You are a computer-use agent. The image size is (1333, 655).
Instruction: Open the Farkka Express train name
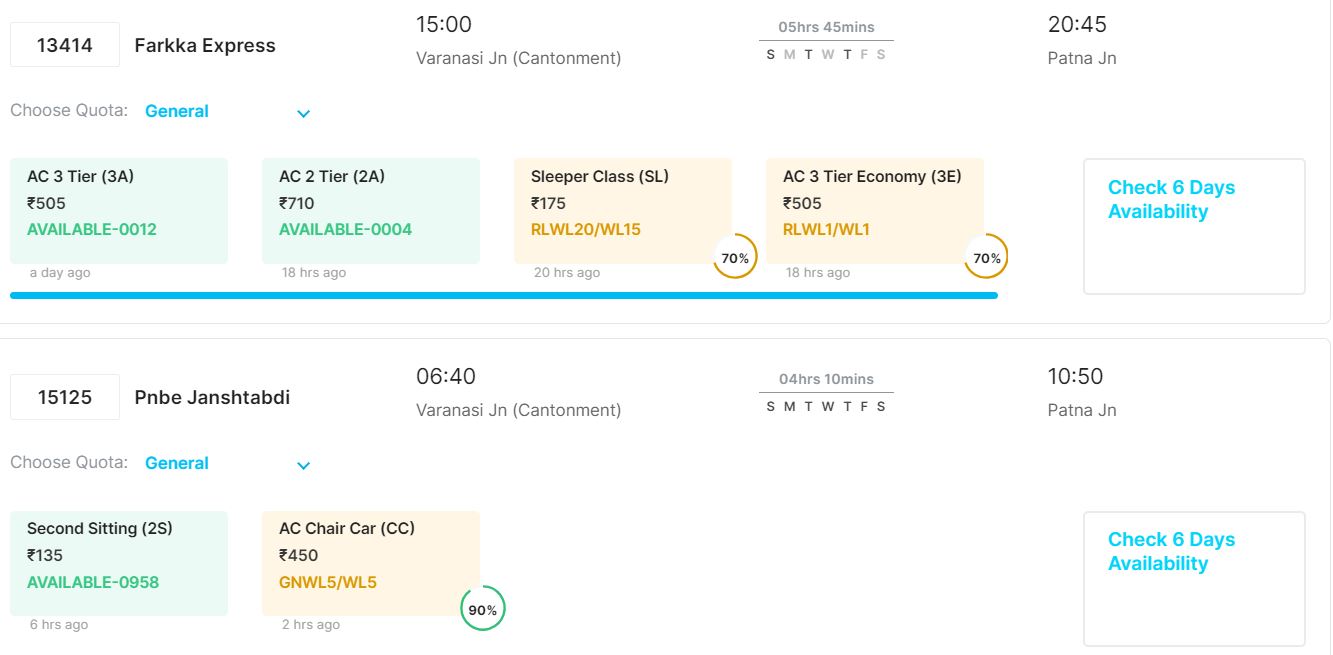pyautogui.click(x=205, y=45)
